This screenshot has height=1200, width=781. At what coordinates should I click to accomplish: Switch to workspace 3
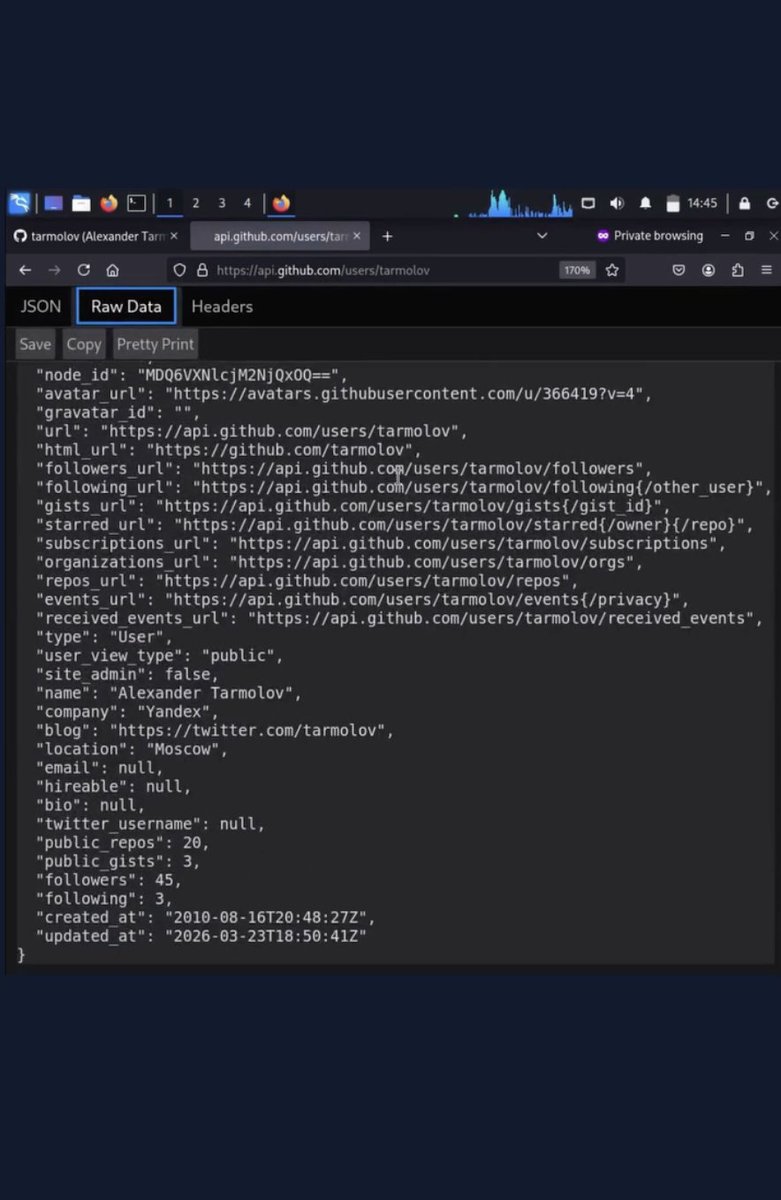tap(221, 203)
